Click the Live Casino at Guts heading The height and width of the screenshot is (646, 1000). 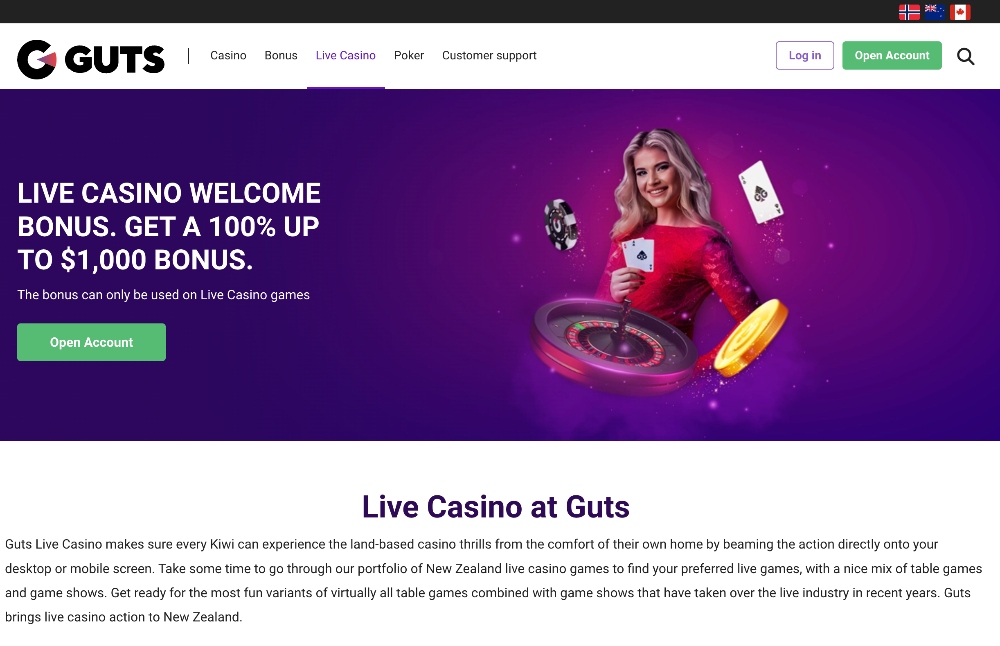tap(496, 507)
